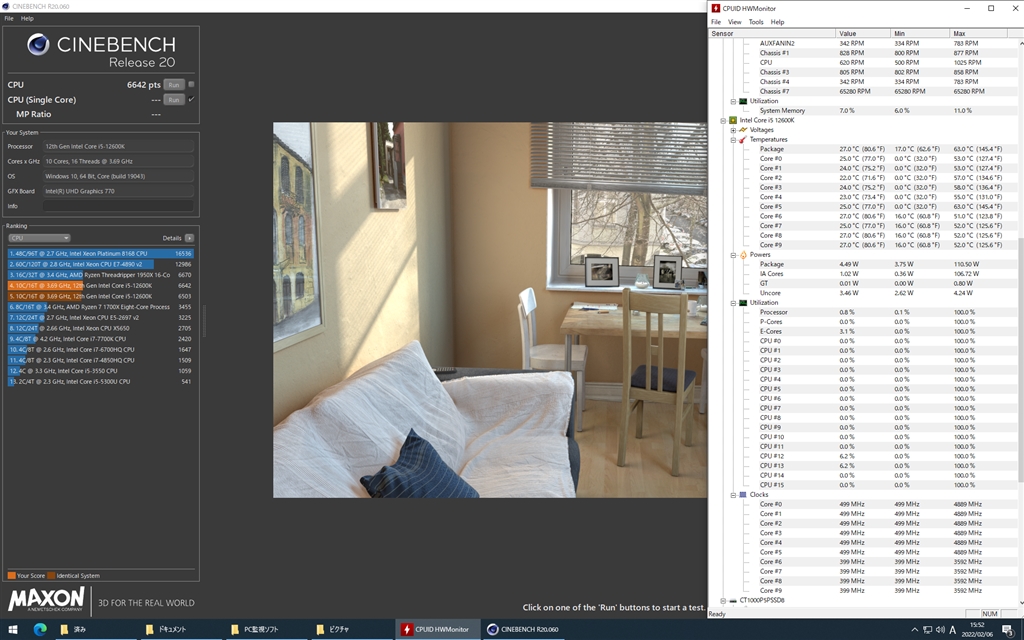Image resolution: width=1024 pixels, height=640 pixels.
Task: Collapse the Utilization node containing System Memory
Action: (x=733, y=101)
